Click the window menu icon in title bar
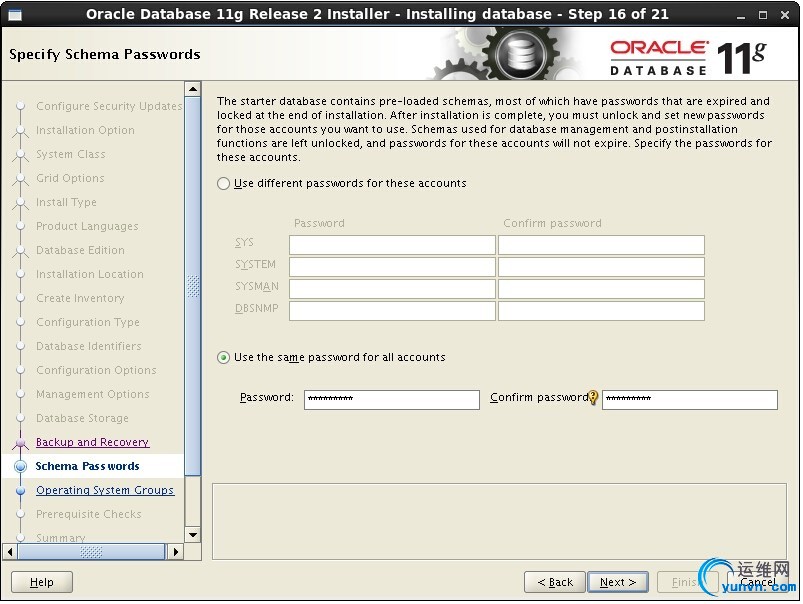The width and height of the screenshot is (803, 604). pos(15,15)
